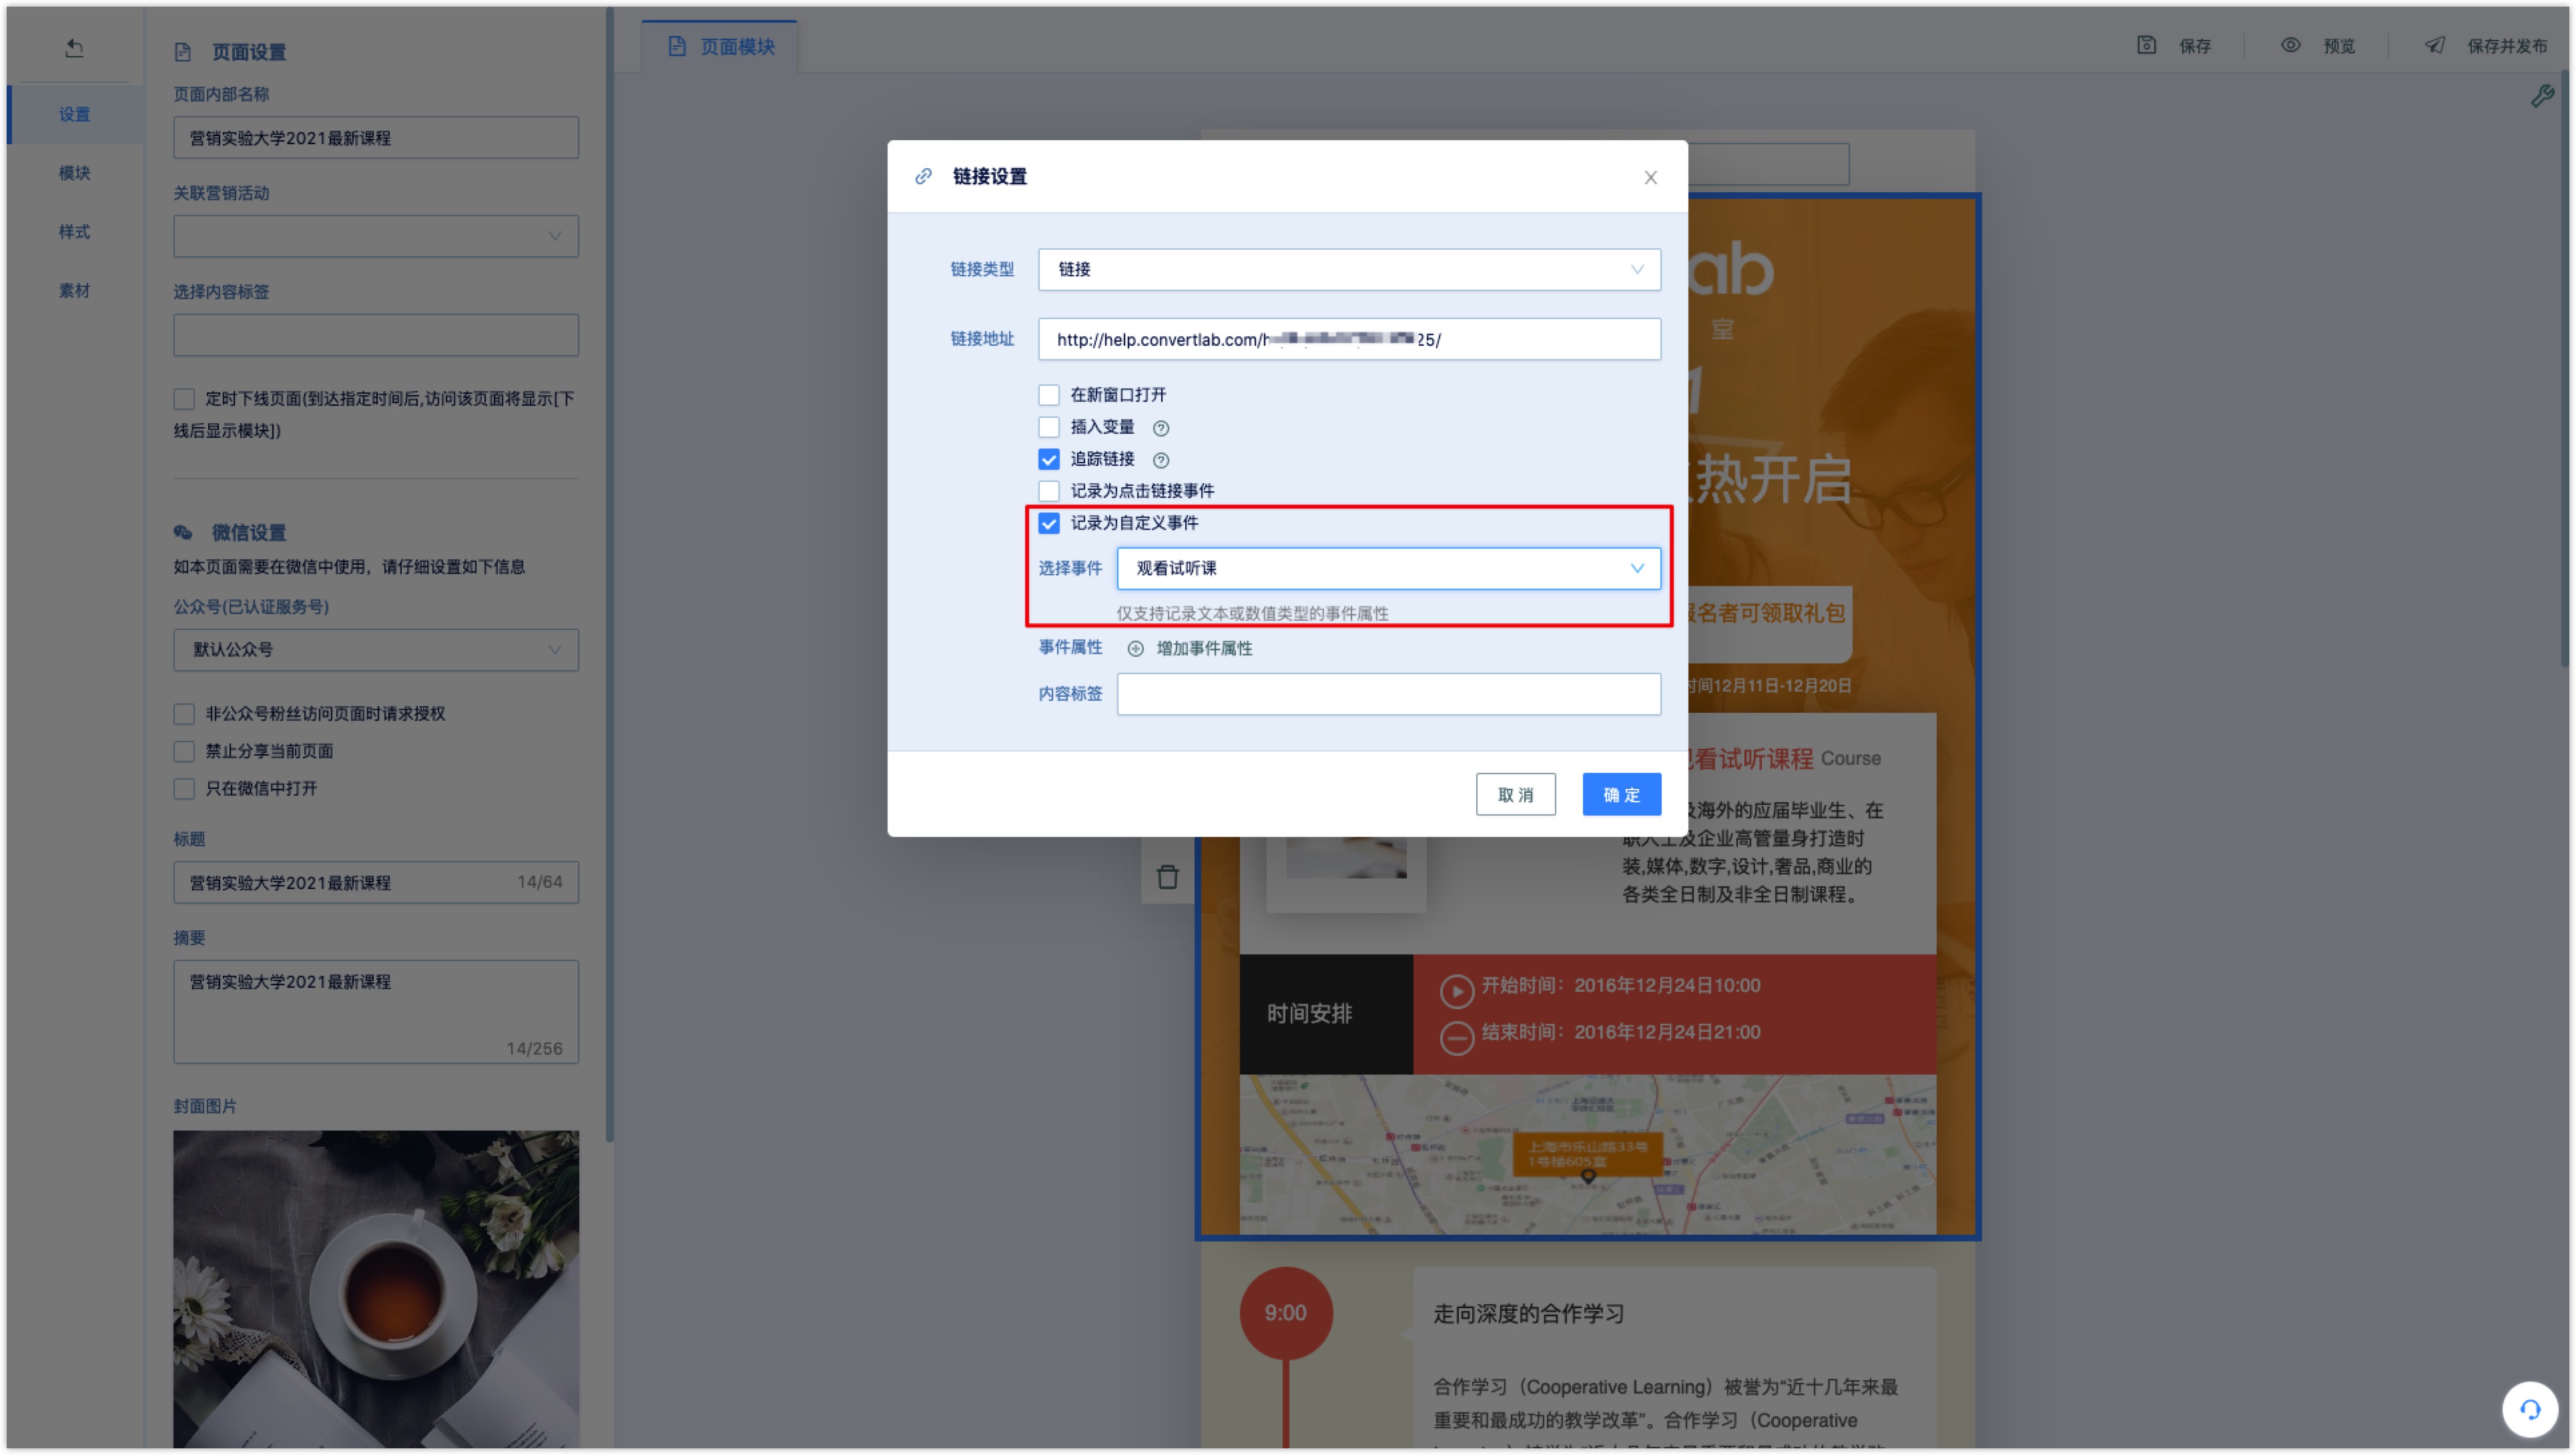Click the 保存 button label
Viewport: 2576px width, 1455px height.
[2195, 46]
